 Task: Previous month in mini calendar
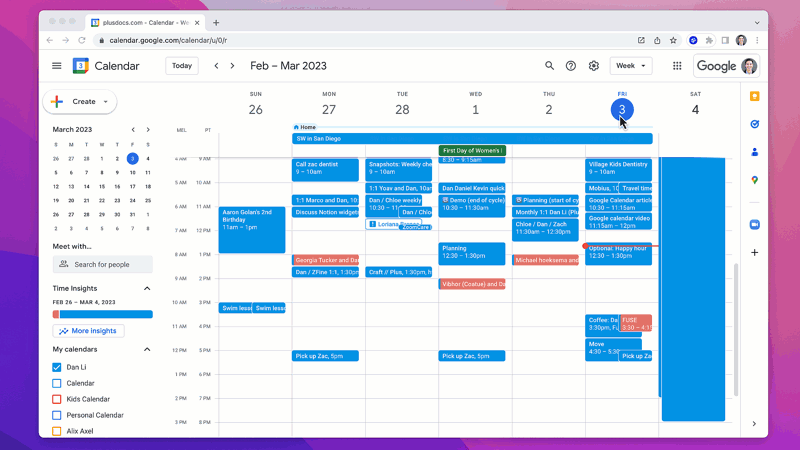point(133,130)
